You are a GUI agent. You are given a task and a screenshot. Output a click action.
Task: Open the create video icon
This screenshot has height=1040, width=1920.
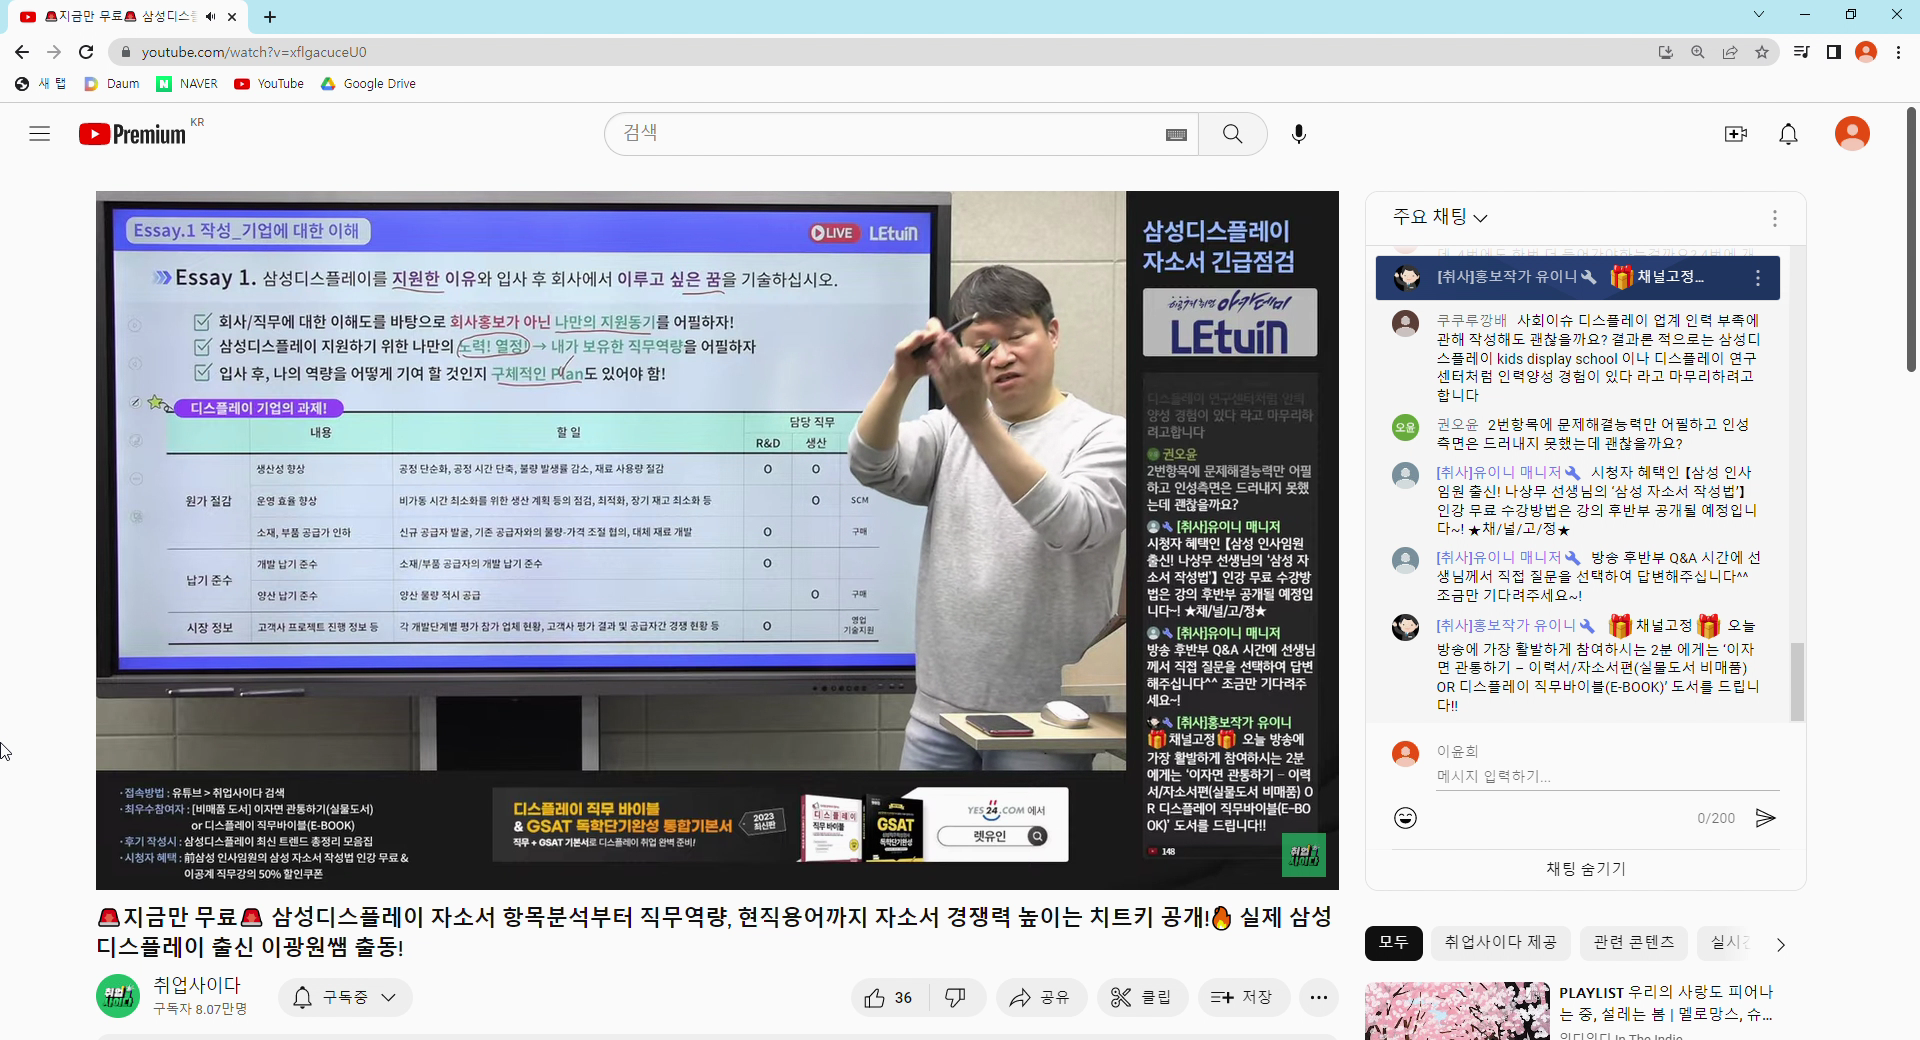1736,134
